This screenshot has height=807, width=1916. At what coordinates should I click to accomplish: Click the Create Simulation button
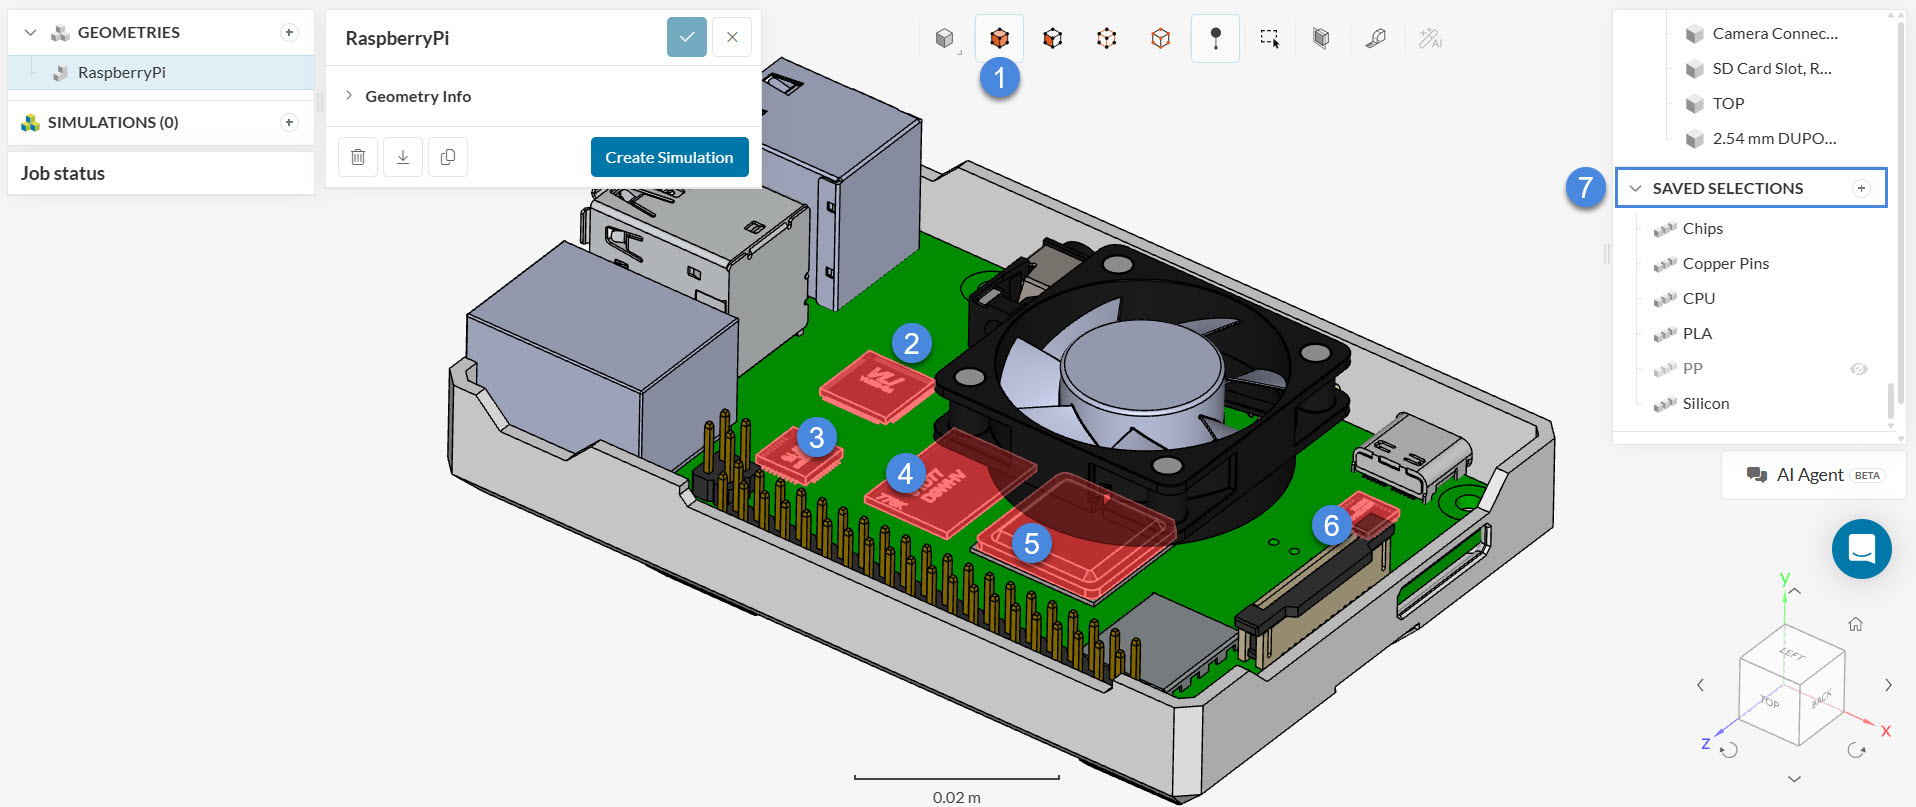[669, 157]
